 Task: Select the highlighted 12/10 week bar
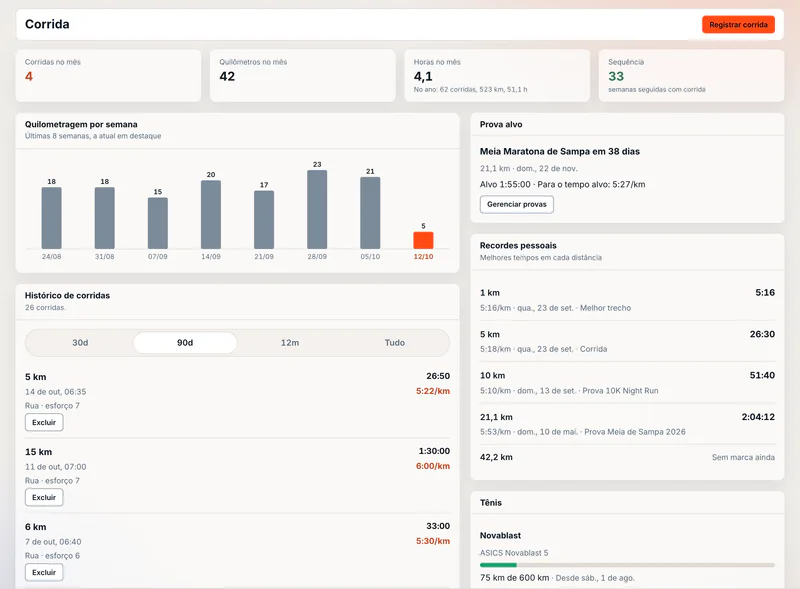[x=423, y=240]
